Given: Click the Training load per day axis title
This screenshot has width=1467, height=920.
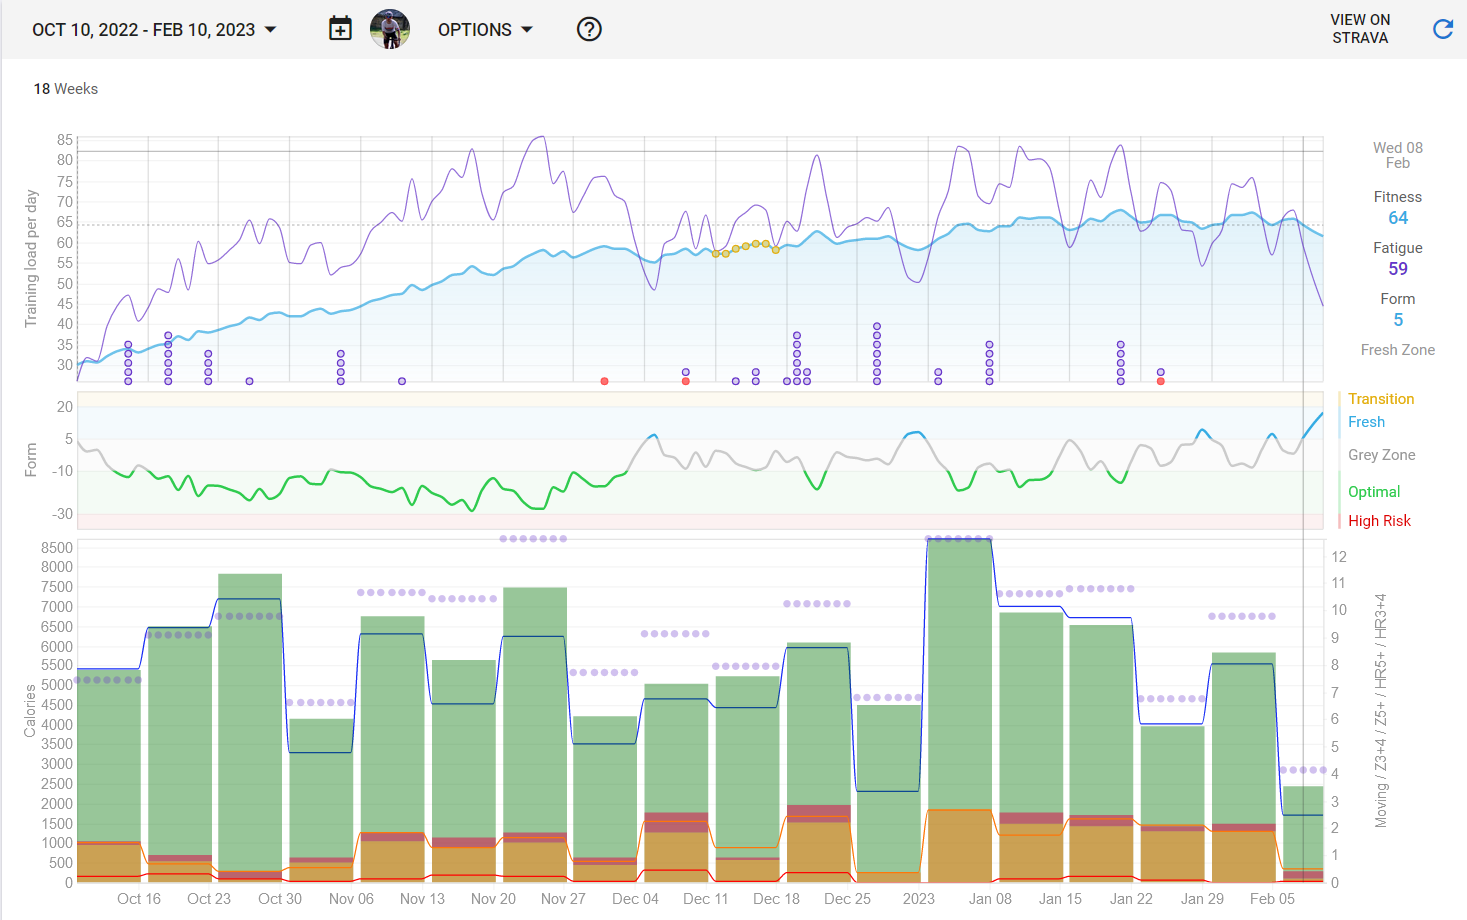Looking at the screenshot, I should (31, 259).
